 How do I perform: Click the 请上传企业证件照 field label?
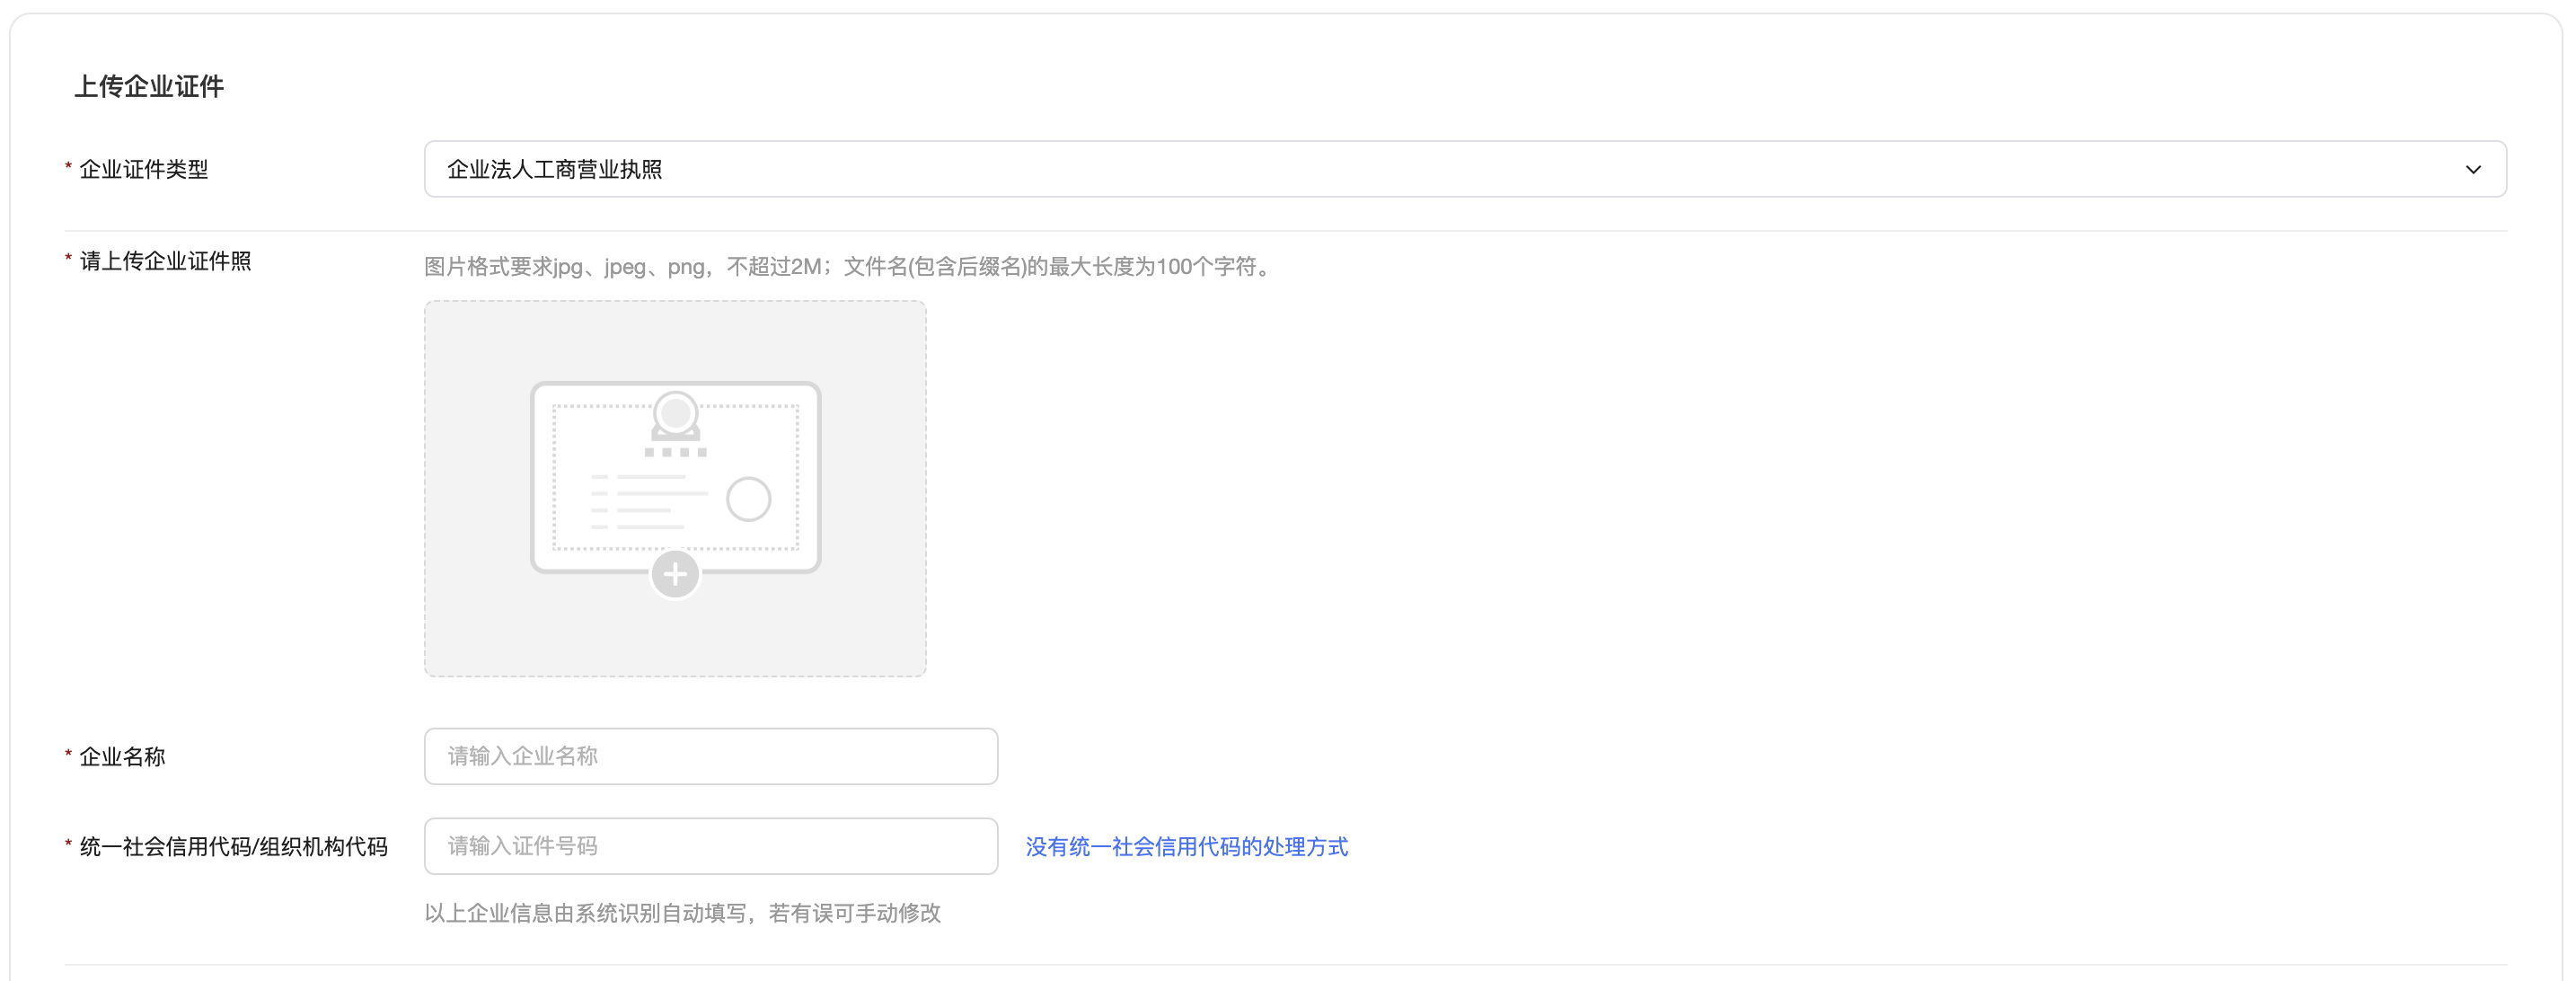pyautogui.click(x=165, y=261)
